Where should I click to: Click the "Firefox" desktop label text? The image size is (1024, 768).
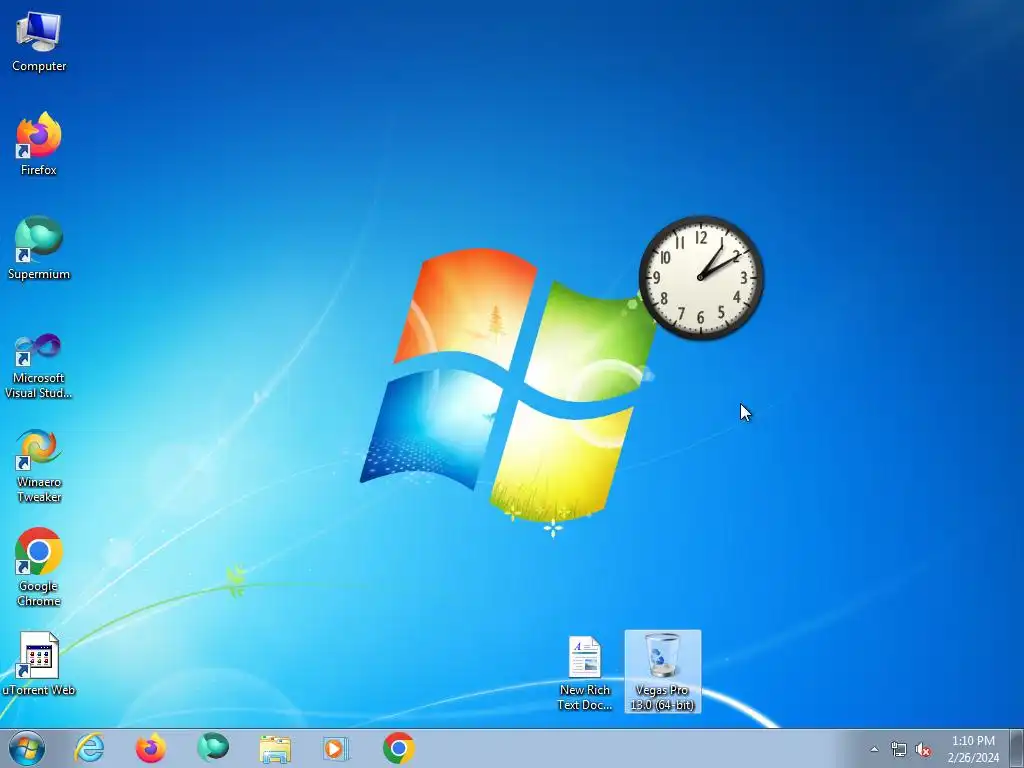39,170
